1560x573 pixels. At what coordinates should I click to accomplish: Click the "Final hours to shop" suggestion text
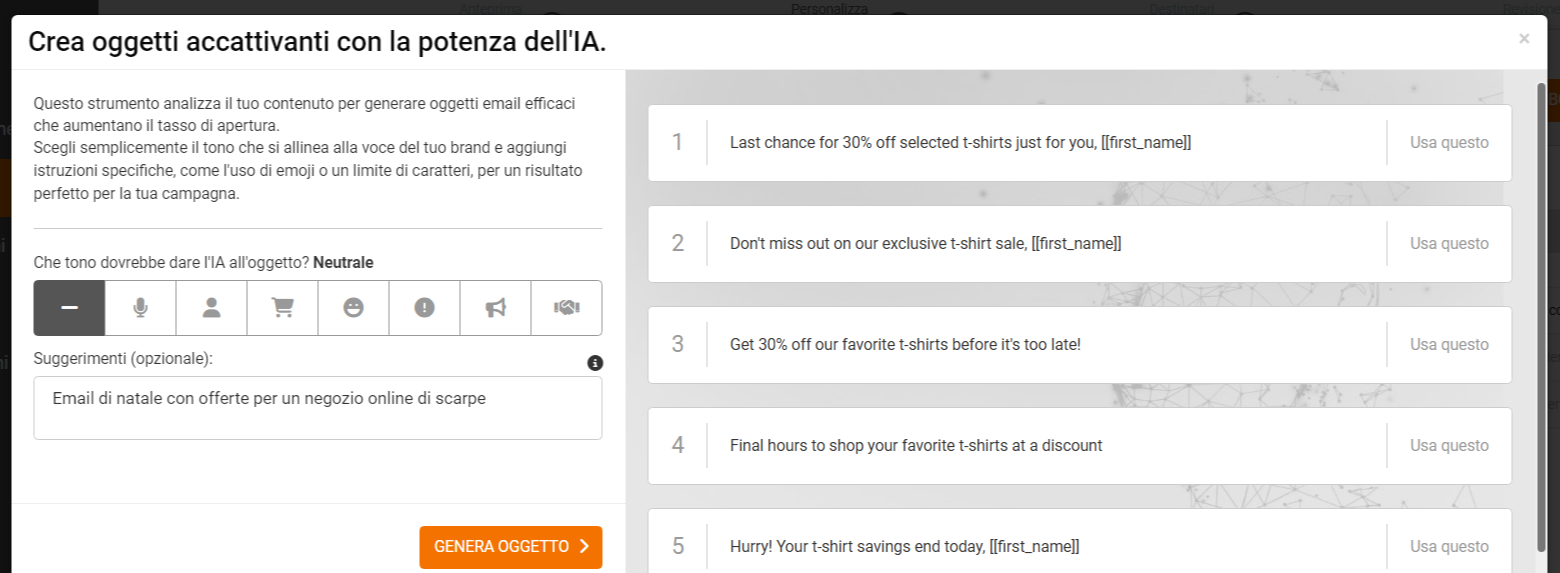coord(916,446)
